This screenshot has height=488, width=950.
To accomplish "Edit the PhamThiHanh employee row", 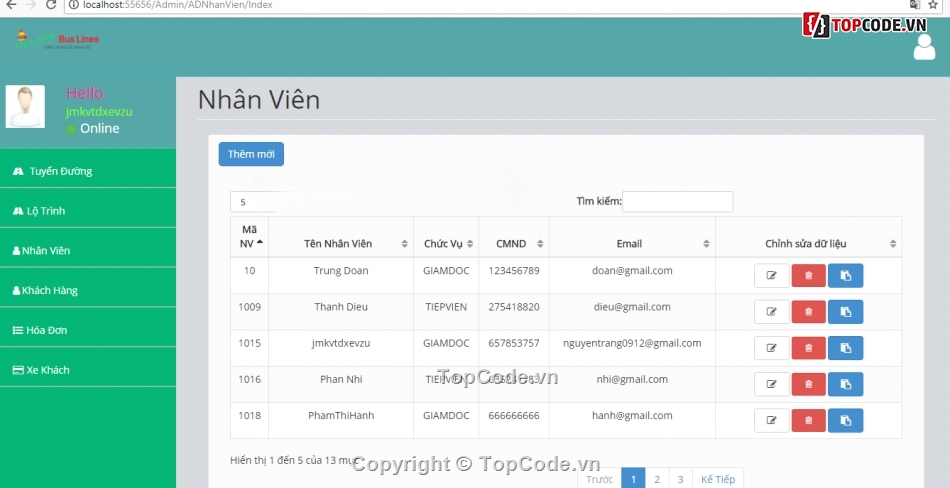I will point(771,420).
